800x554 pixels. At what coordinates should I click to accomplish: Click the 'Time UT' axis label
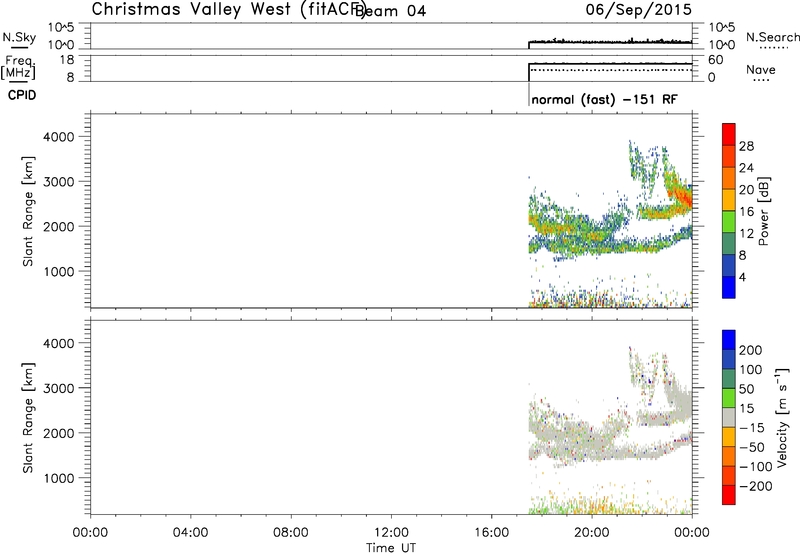pos(391,548)
